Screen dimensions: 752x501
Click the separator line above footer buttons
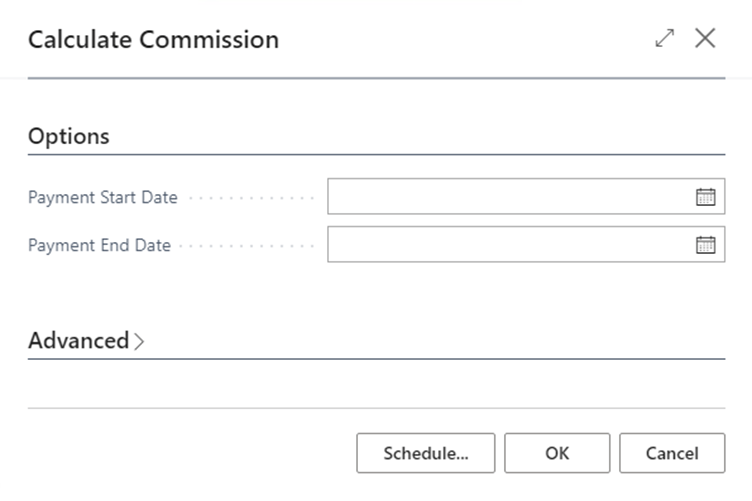coord(376,408)
